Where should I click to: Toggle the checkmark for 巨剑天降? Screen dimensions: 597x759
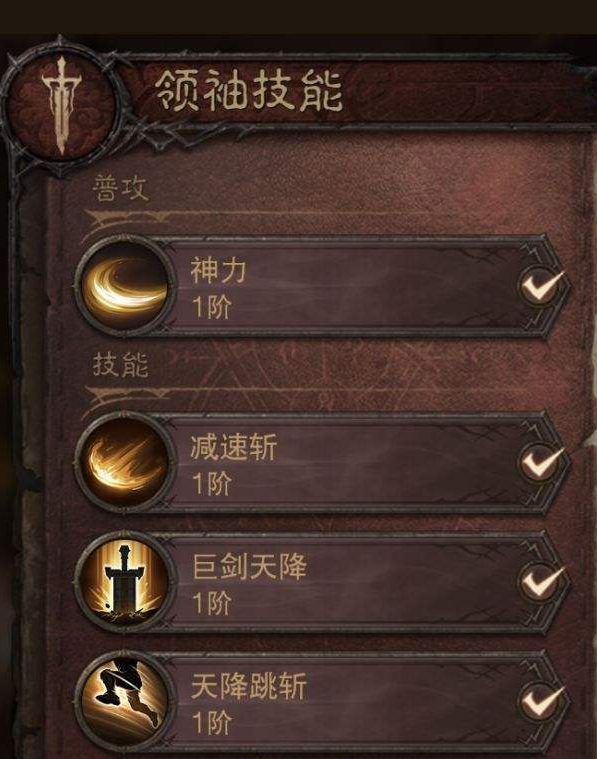[541, 581]
